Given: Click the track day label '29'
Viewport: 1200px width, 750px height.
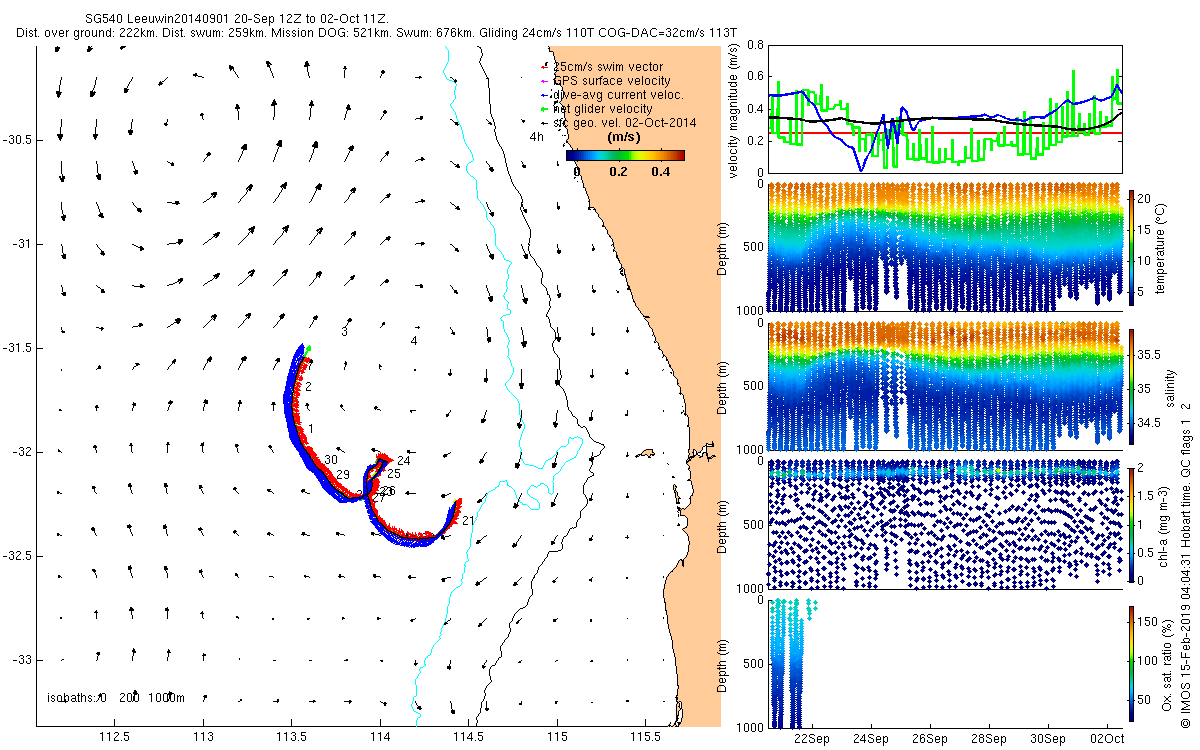Looking at the screenshot, I should point(343,474).
